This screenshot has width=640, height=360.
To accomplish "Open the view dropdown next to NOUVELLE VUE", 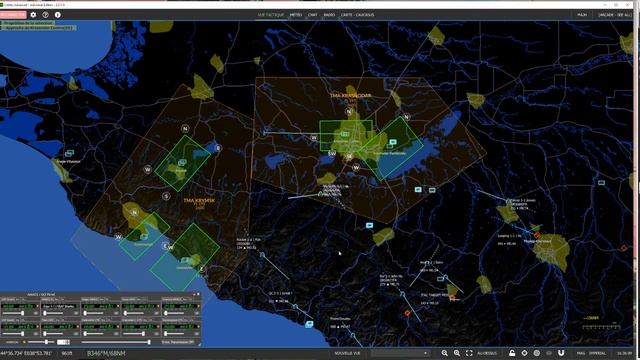I will (400, 353).
